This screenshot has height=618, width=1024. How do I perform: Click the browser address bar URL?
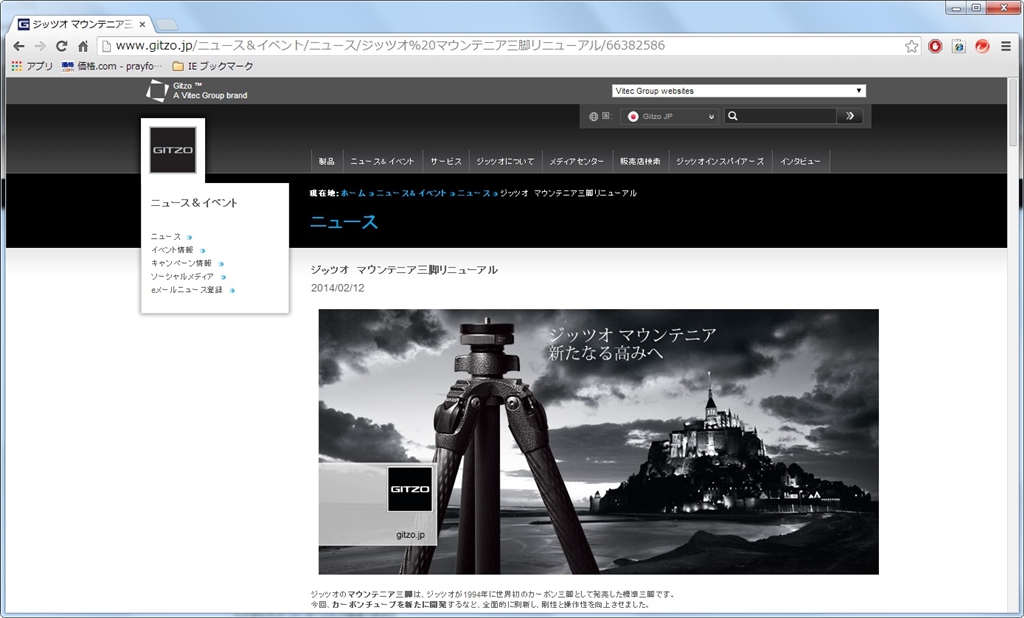coord(390,46)
